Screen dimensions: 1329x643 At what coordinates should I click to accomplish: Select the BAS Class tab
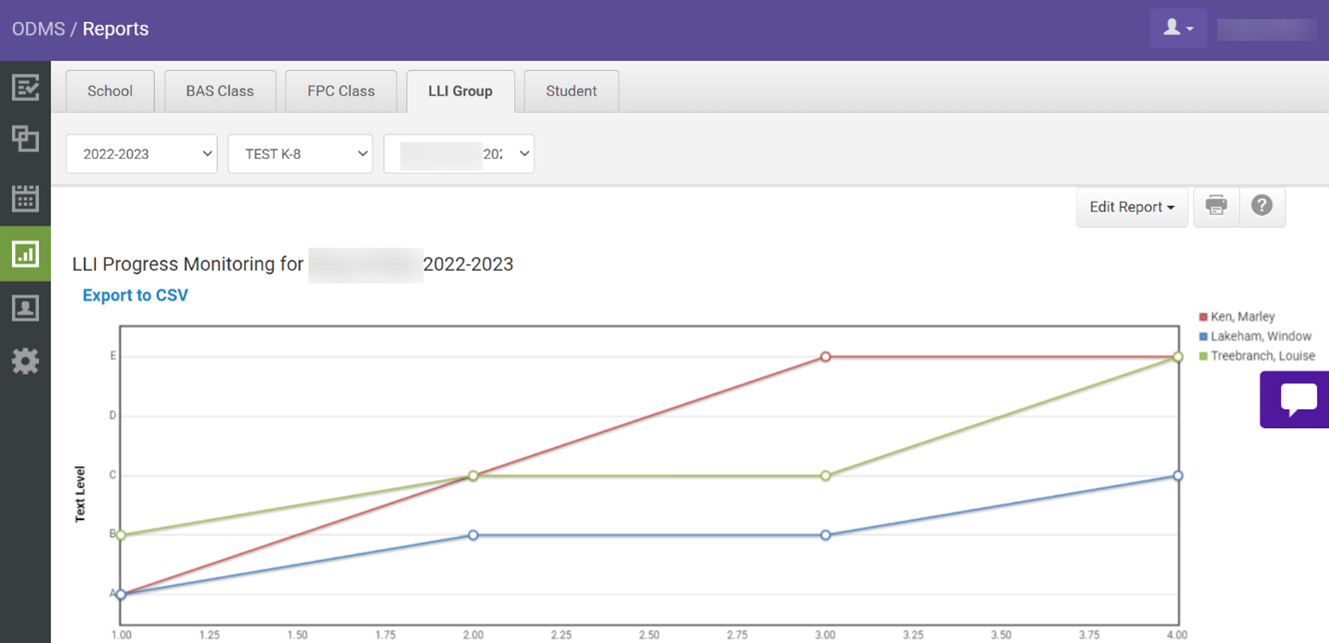tap(220, 90)
